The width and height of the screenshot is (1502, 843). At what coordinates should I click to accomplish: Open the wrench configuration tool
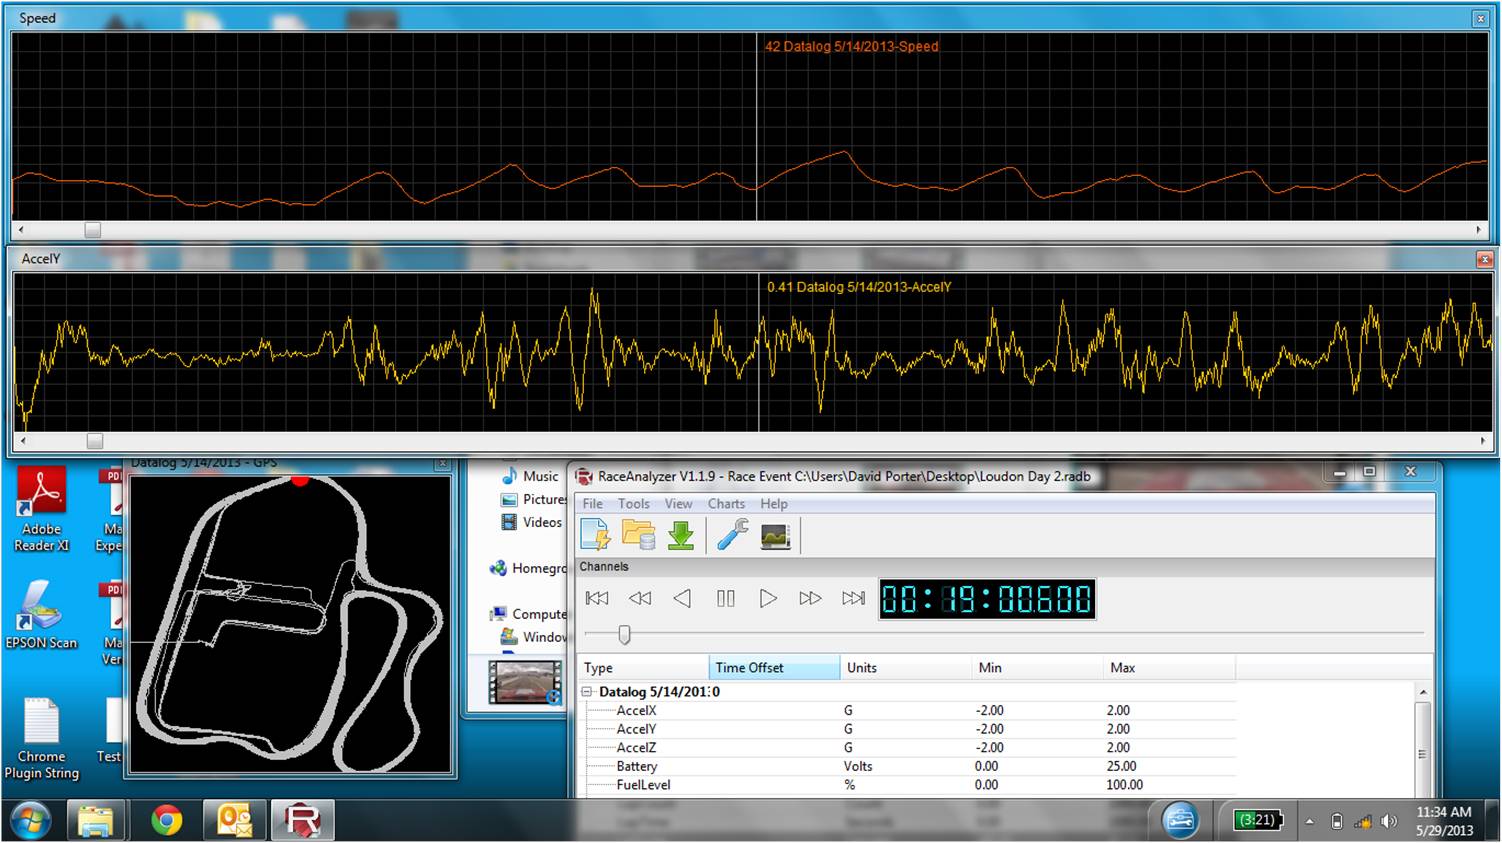[732, 535]
